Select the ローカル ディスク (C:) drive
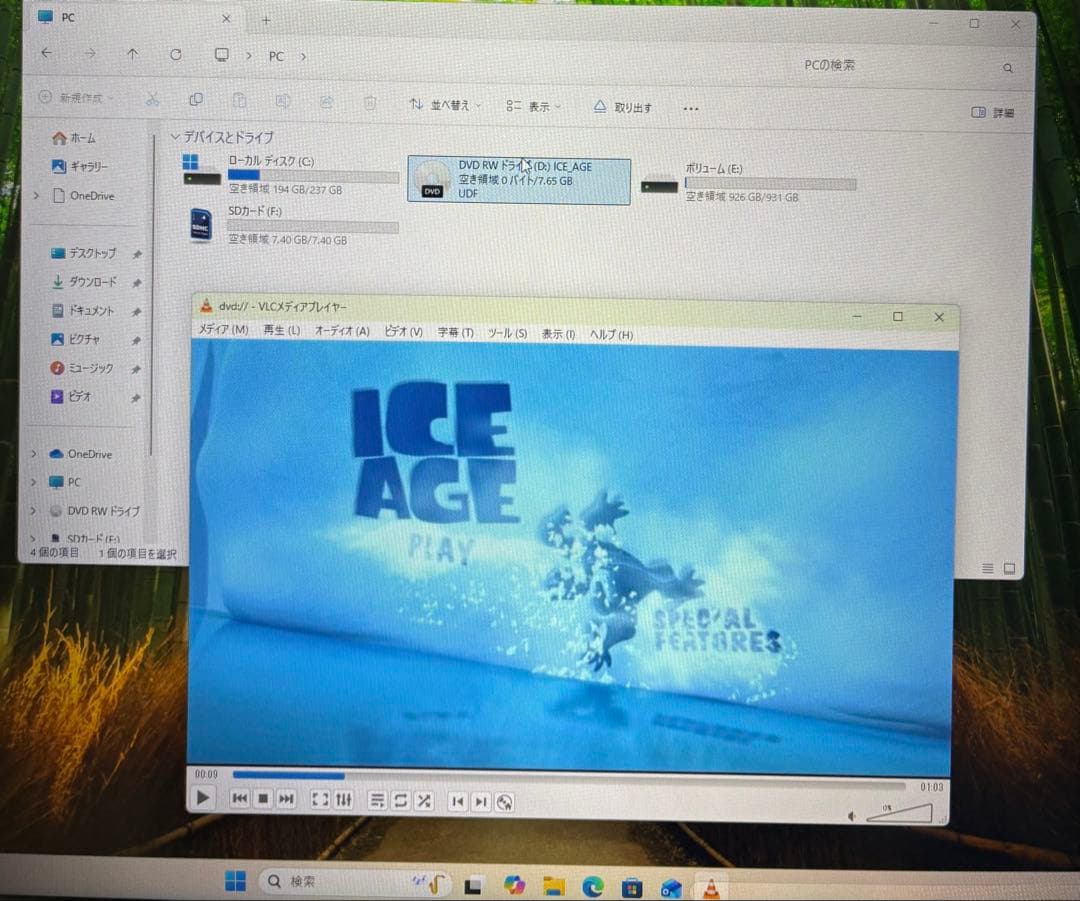Viewport: 1080px width, 901px height. (x=290, y=175)
